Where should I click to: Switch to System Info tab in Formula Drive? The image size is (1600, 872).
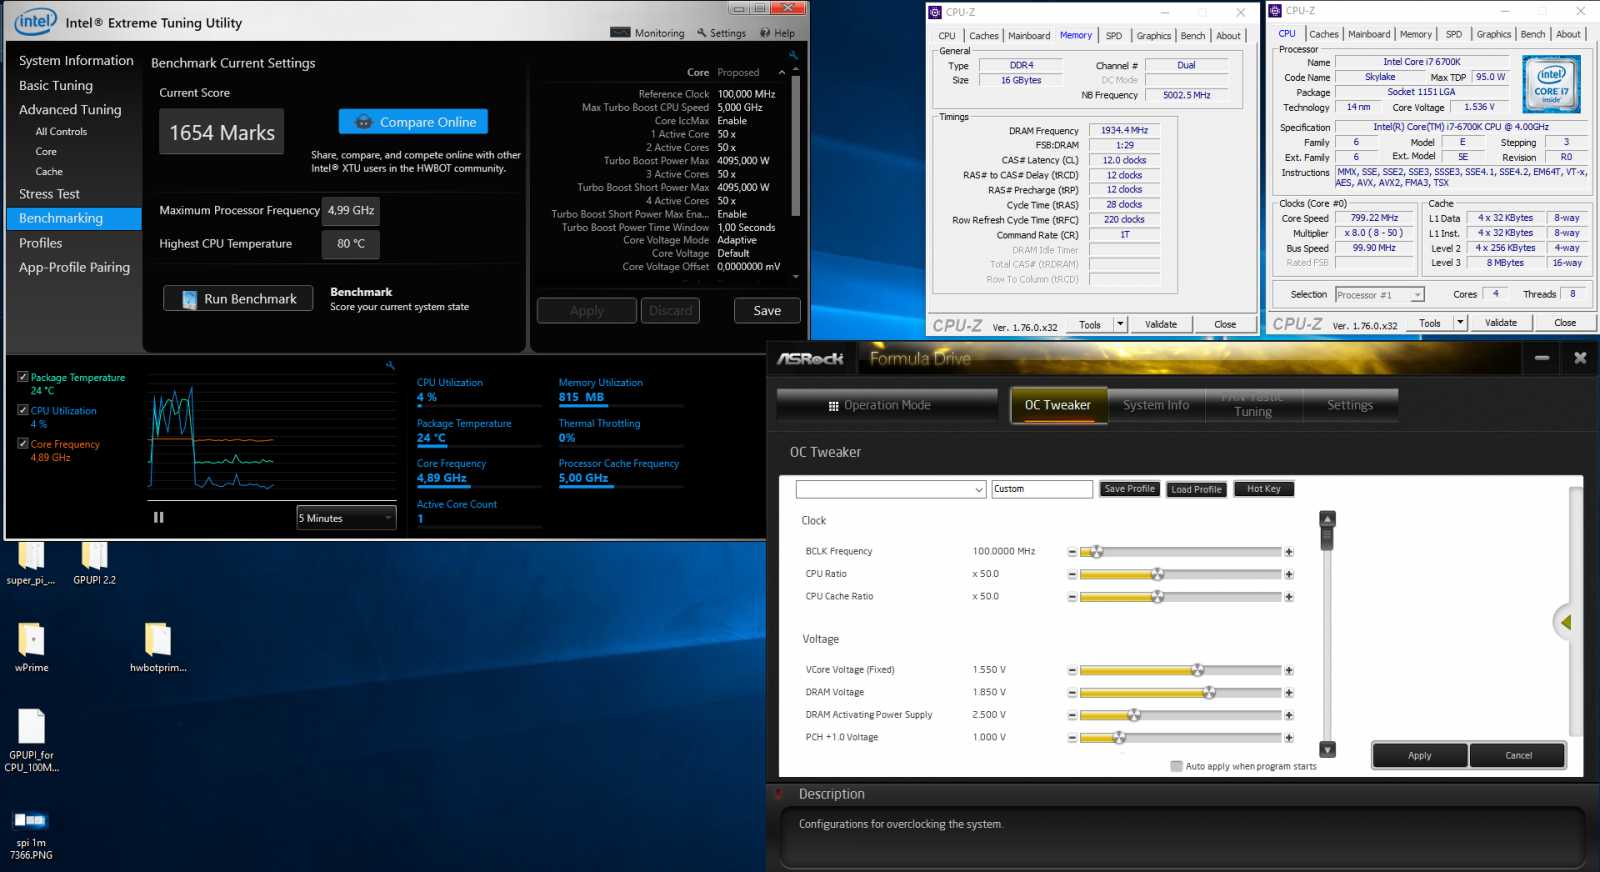pos(1156,405)
